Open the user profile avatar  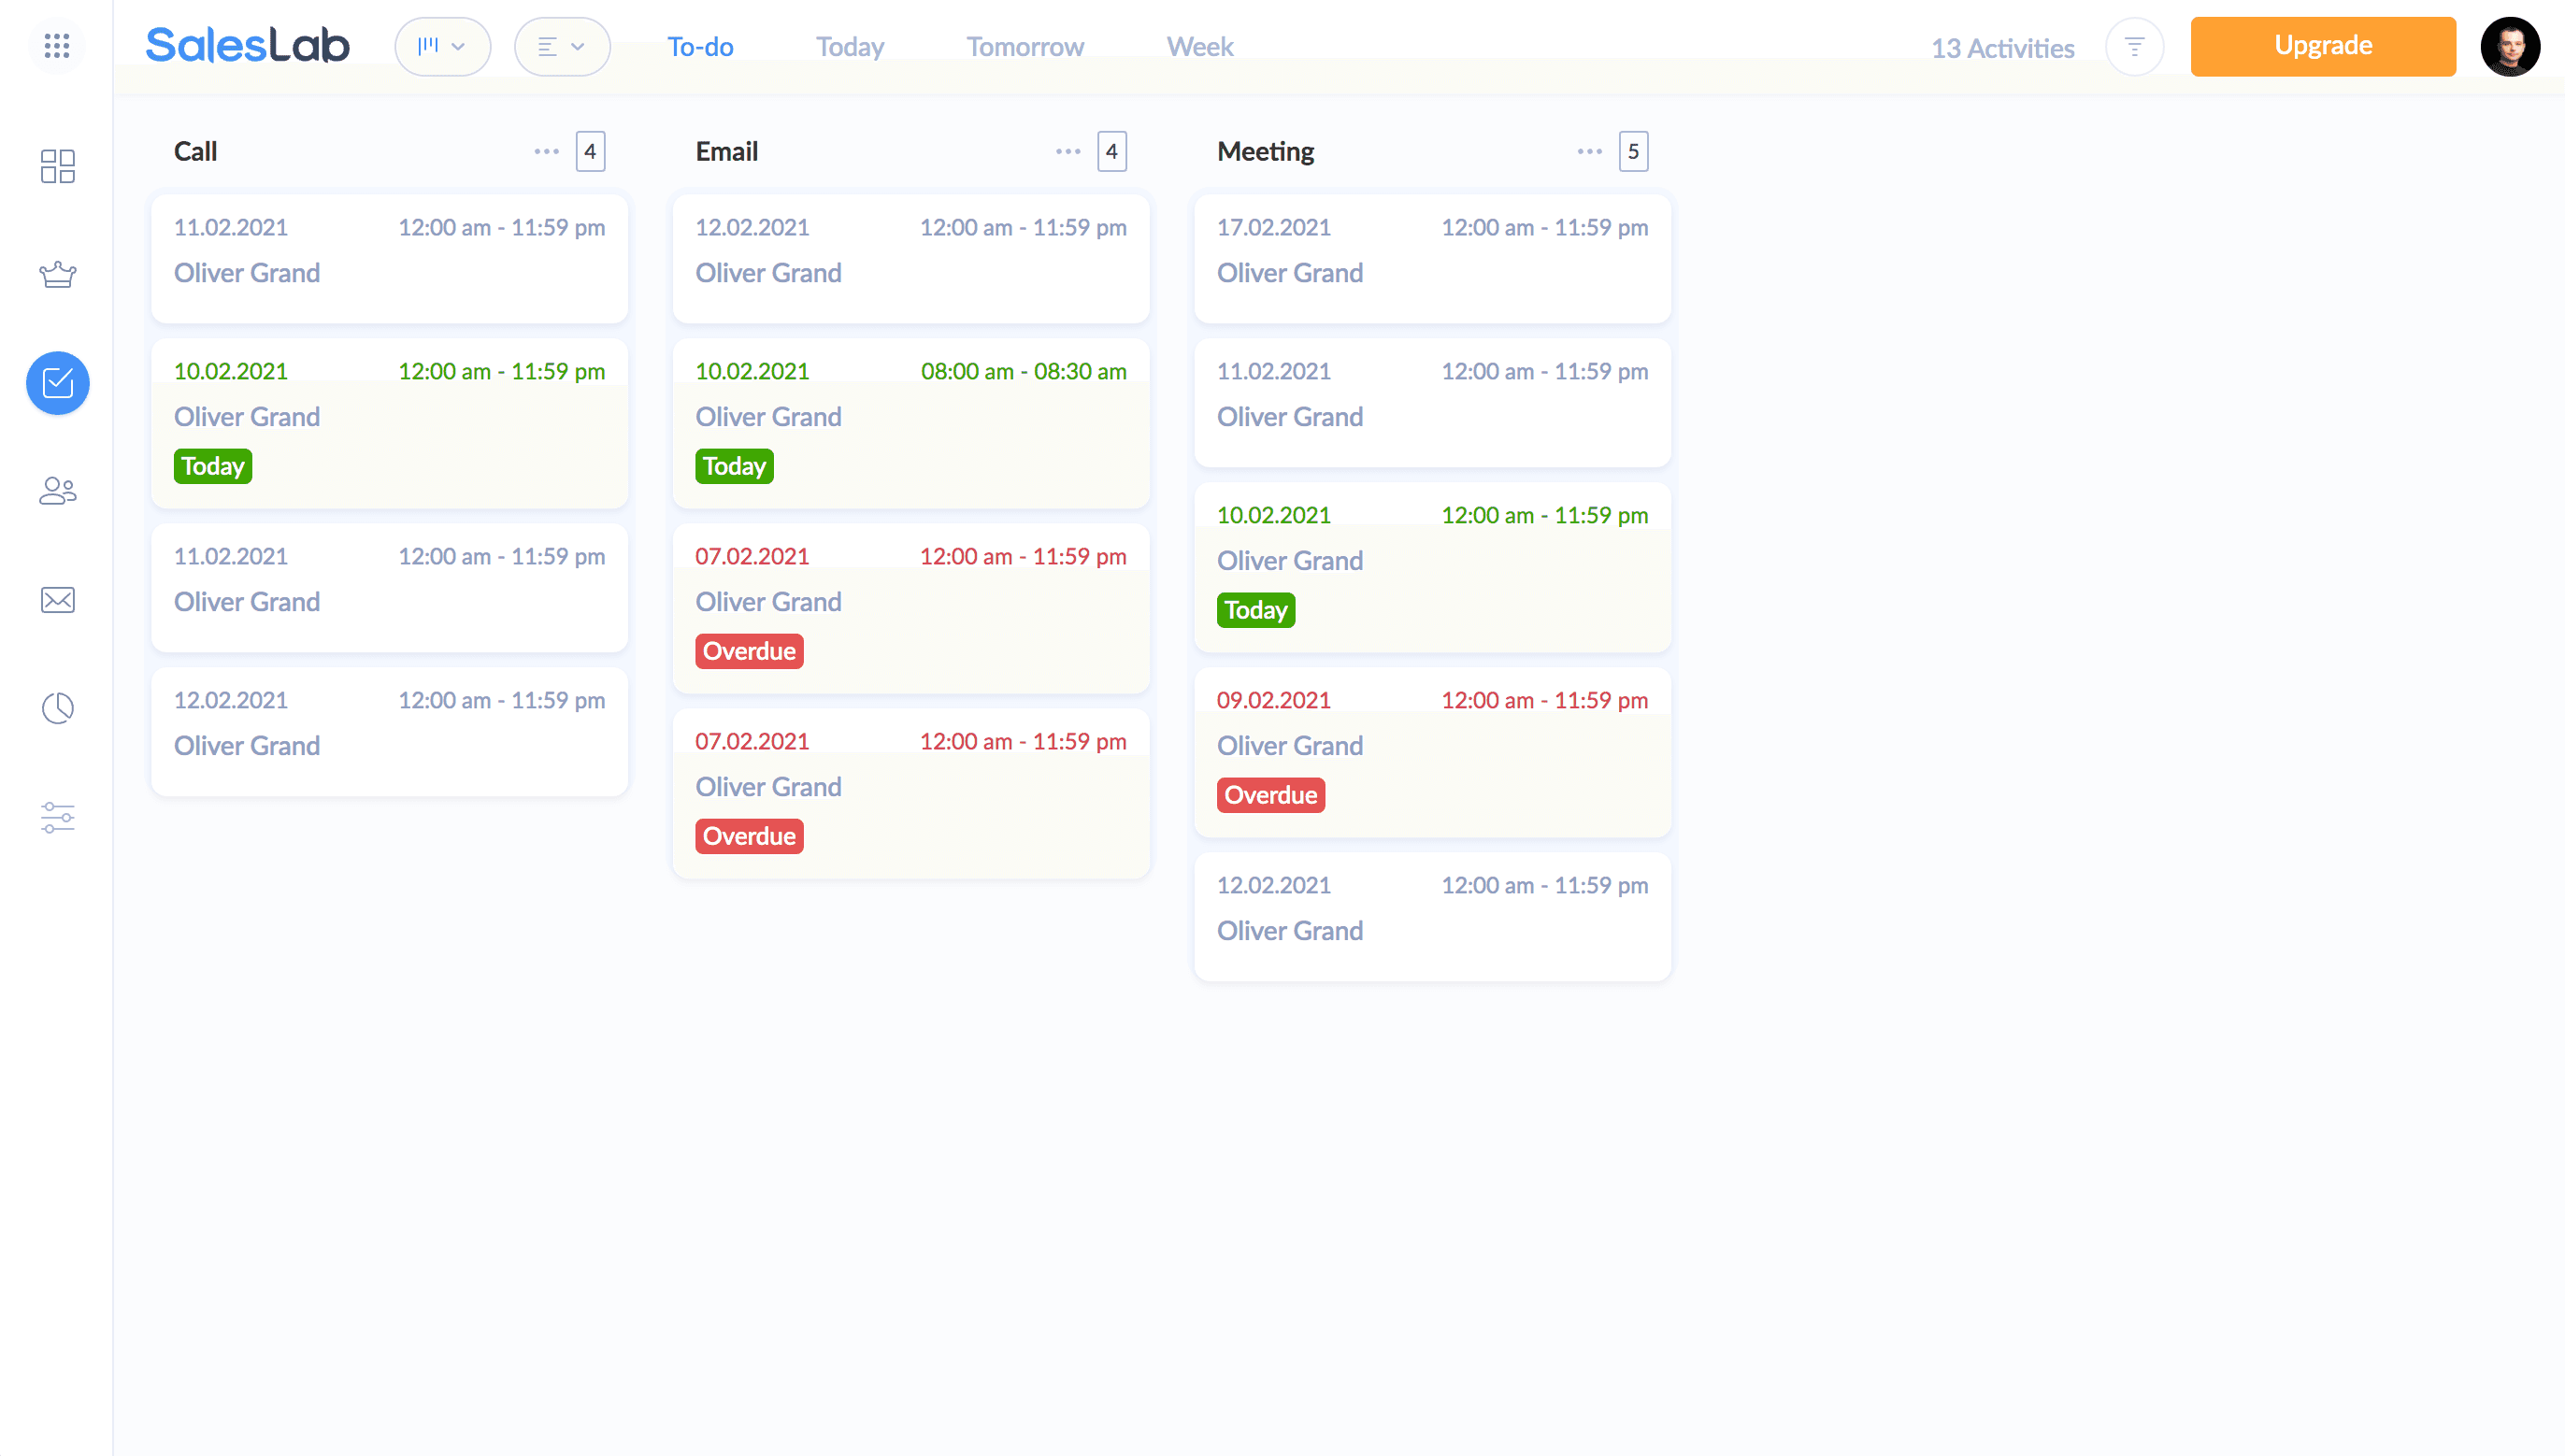coord(2509,47)
